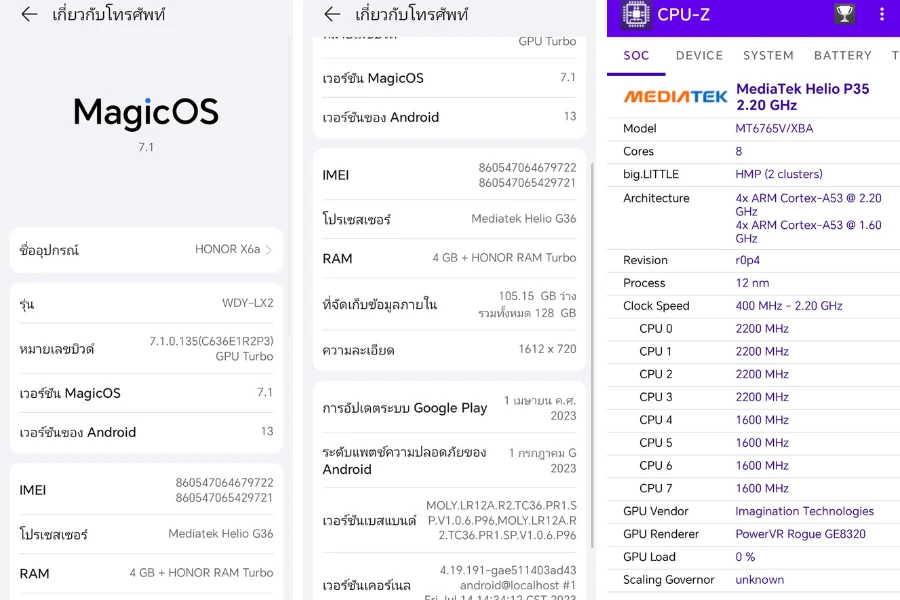
Task: Open the BATTERY tab
Action: [x=842, y=56]
